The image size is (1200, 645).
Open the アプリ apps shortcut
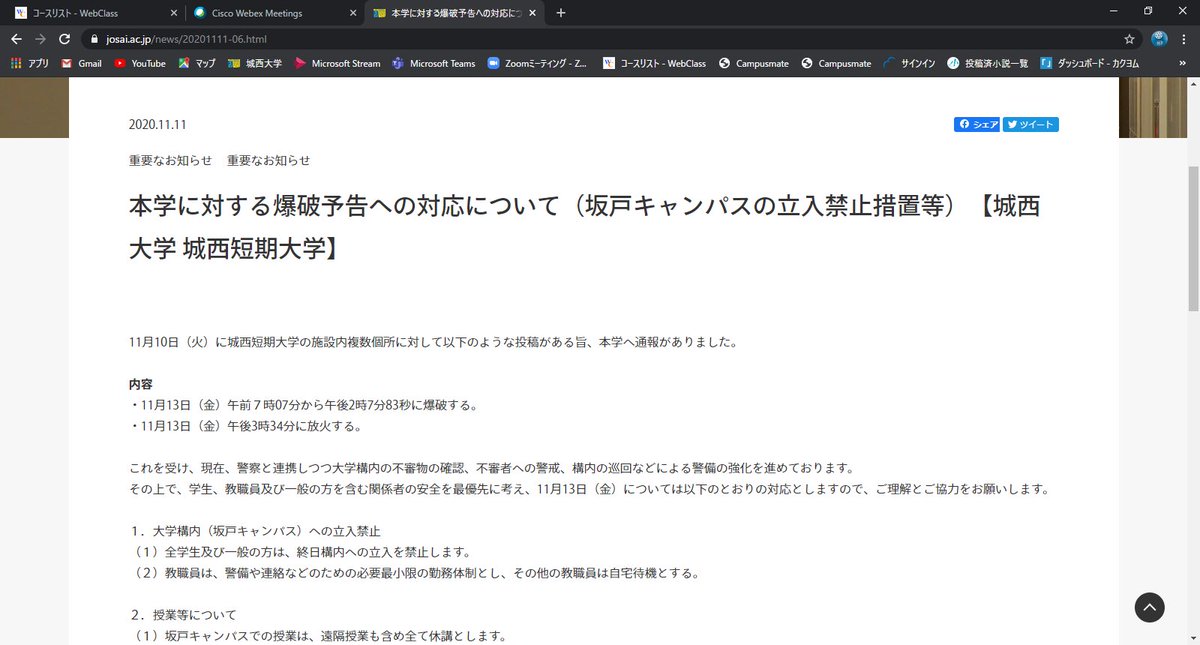pyautogui.click(x=29, y=63)
